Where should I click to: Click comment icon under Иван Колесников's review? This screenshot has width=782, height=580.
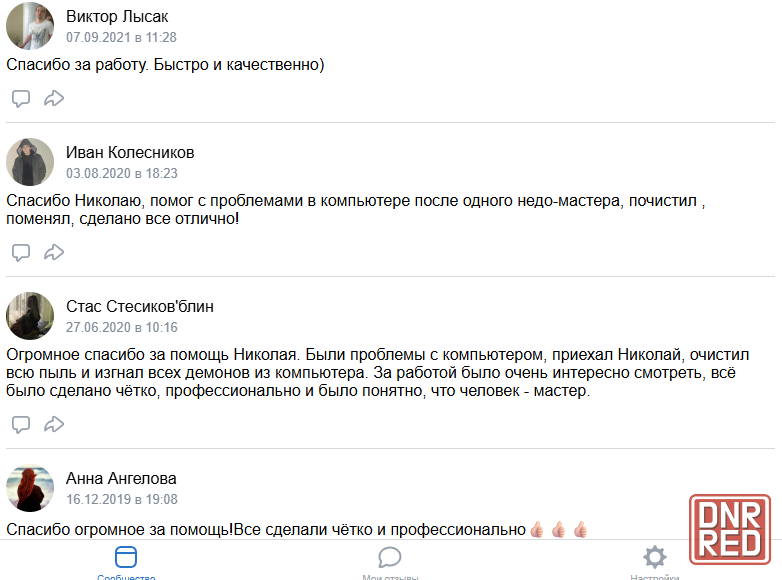[21, 252]
